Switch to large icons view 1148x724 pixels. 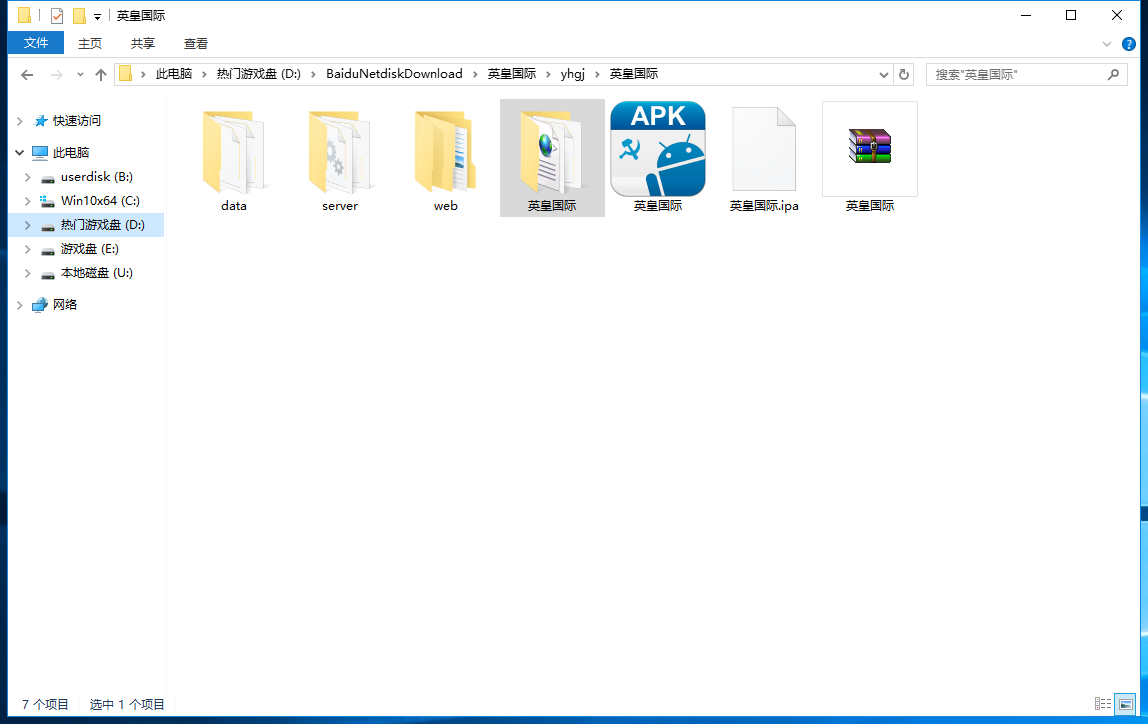coord(1125,704)
